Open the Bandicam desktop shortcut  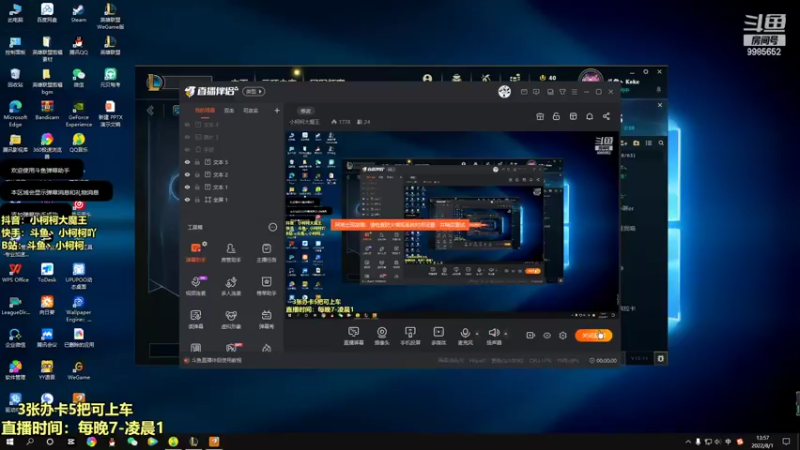pyautogui.click(x=47, y=110)
